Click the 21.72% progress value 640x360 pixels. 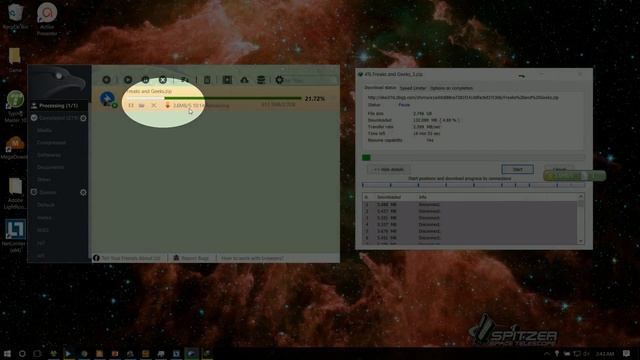315,99
